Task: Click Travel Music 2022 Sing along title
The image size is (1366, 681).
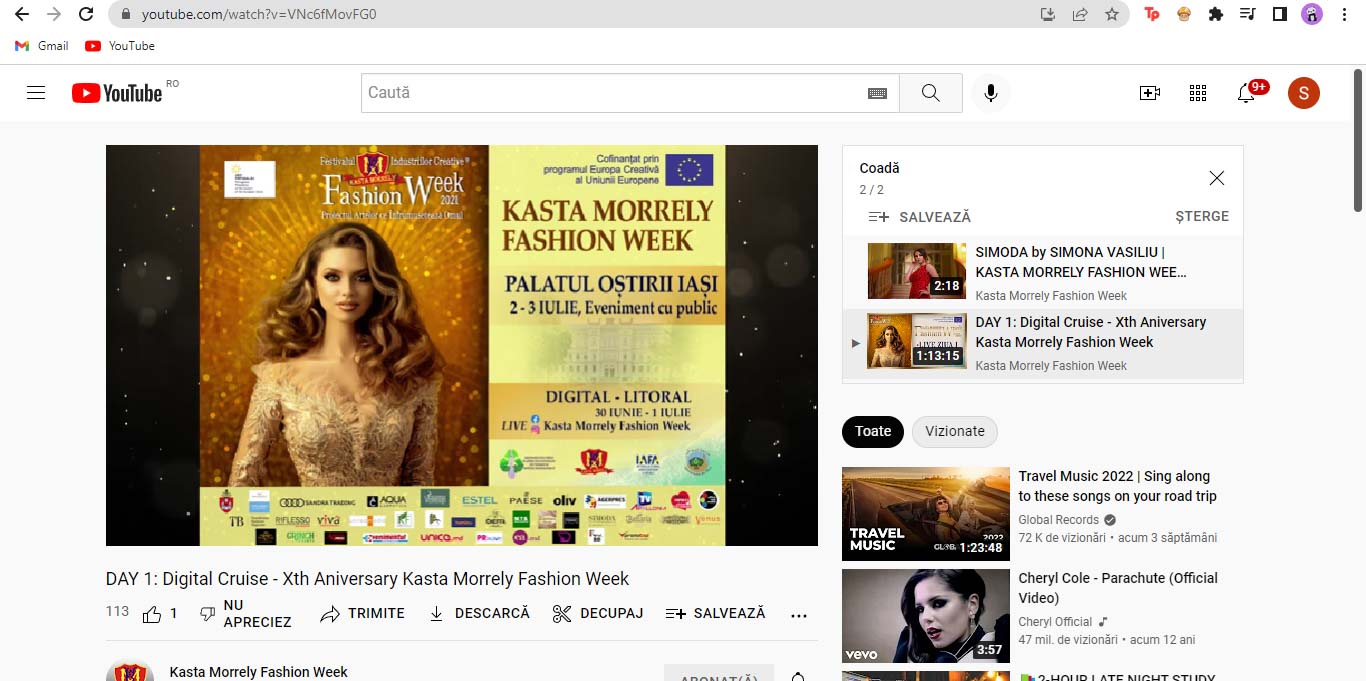Action: (1118, 486)
